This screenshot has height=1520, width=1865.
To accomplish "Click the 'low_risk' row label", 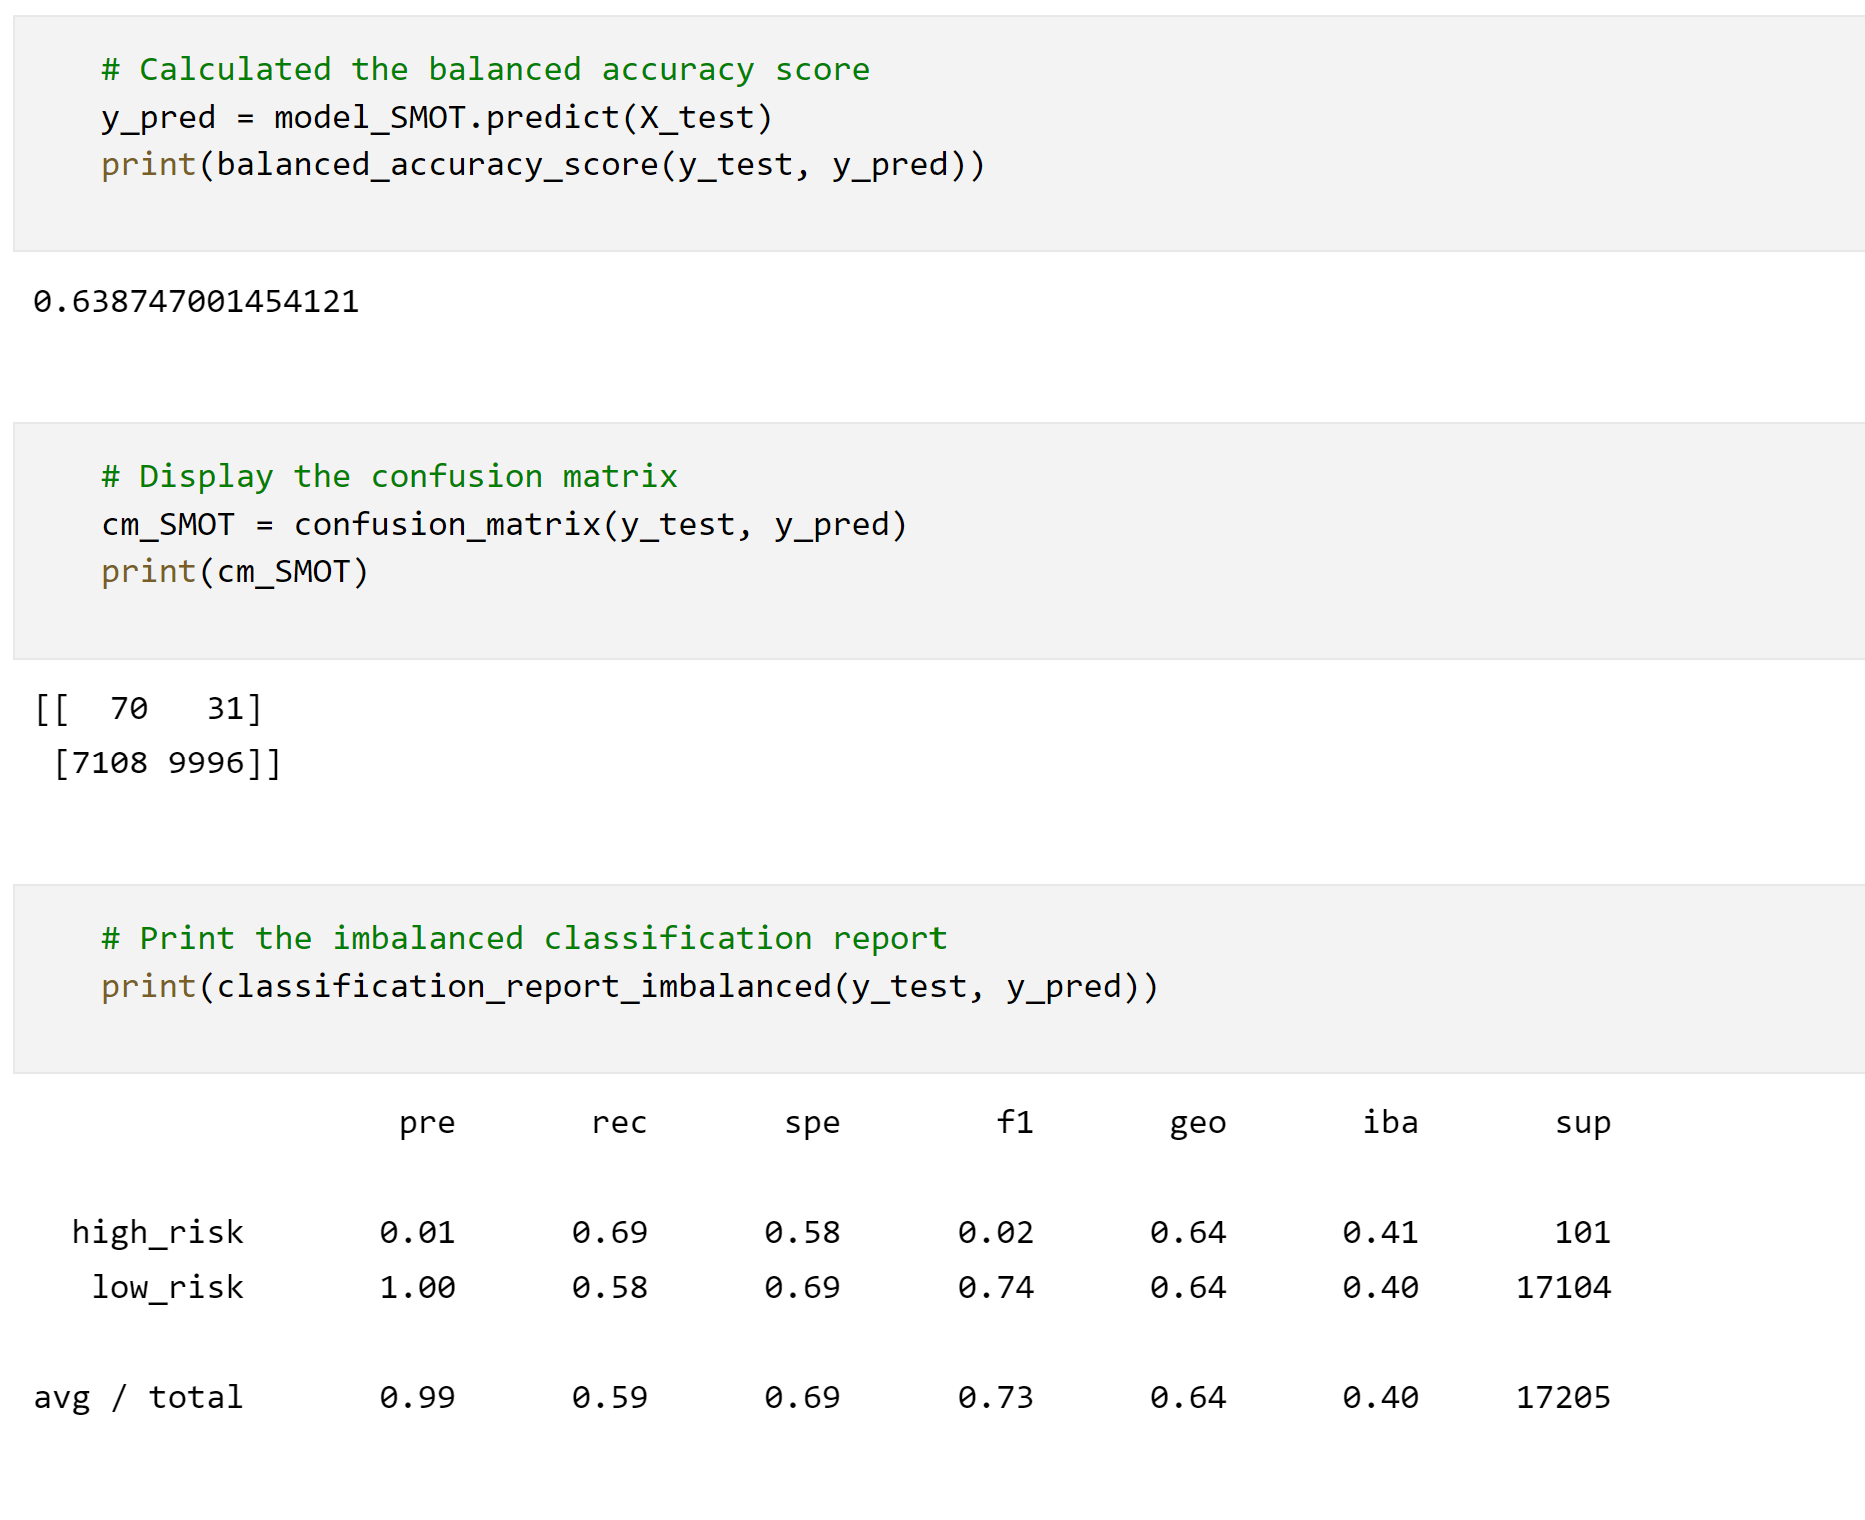I will [x=167, y=1288].
